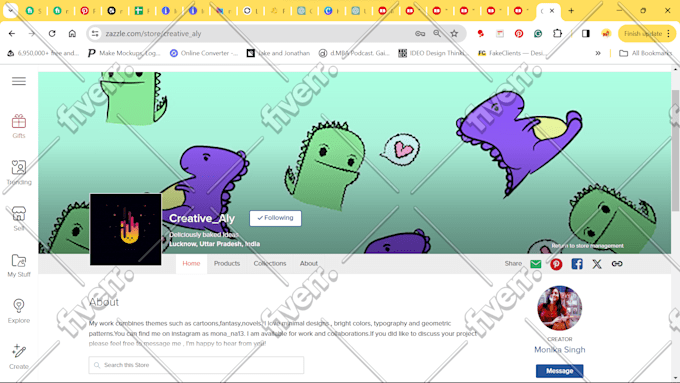
Task: Copy store link icon
Action: point(617,264)
